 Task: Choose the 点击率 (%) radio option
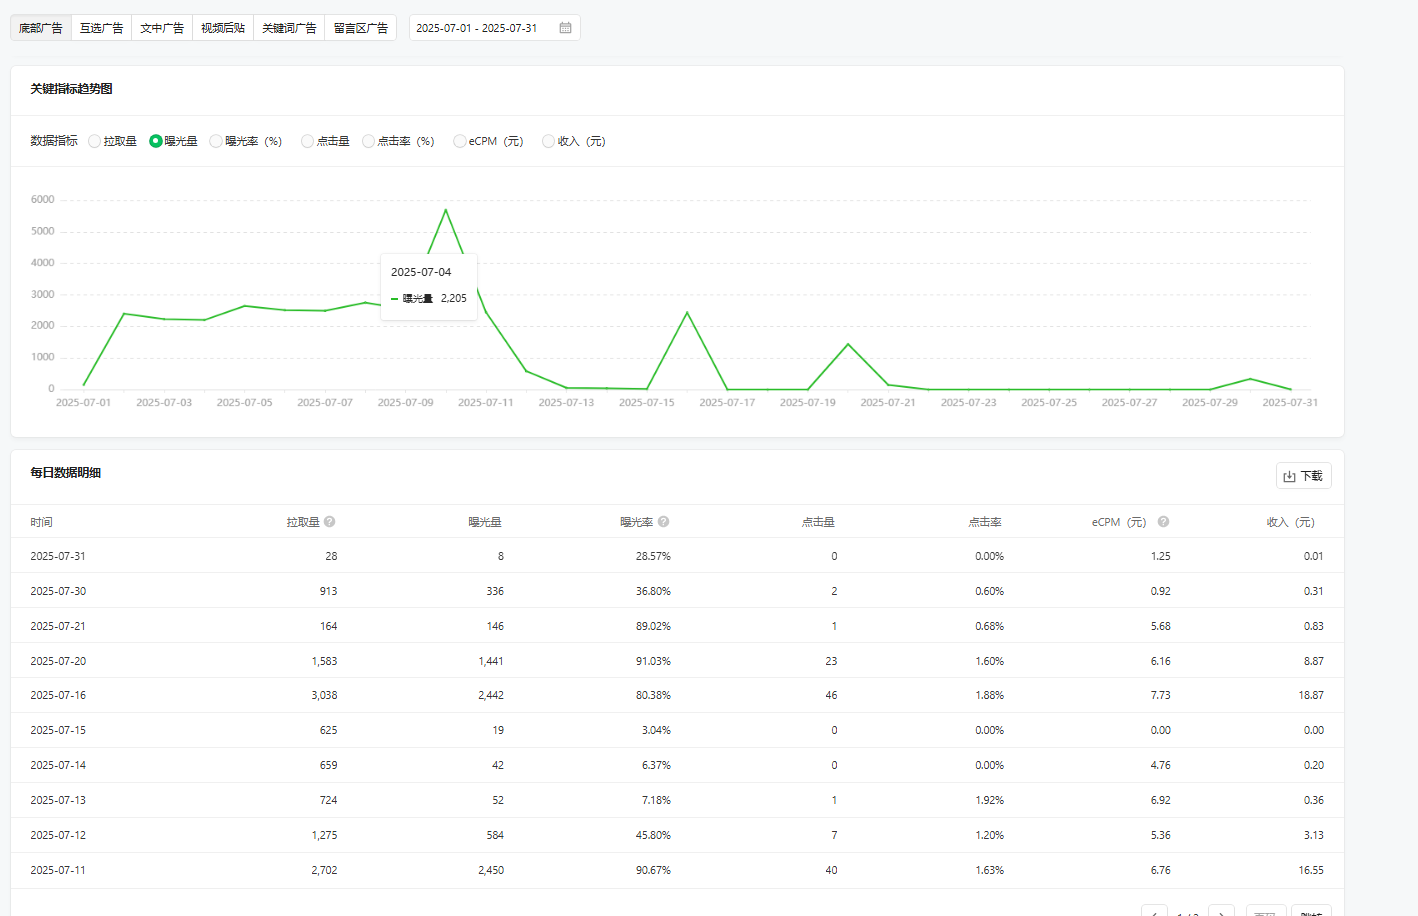click(x=369, y=142)
